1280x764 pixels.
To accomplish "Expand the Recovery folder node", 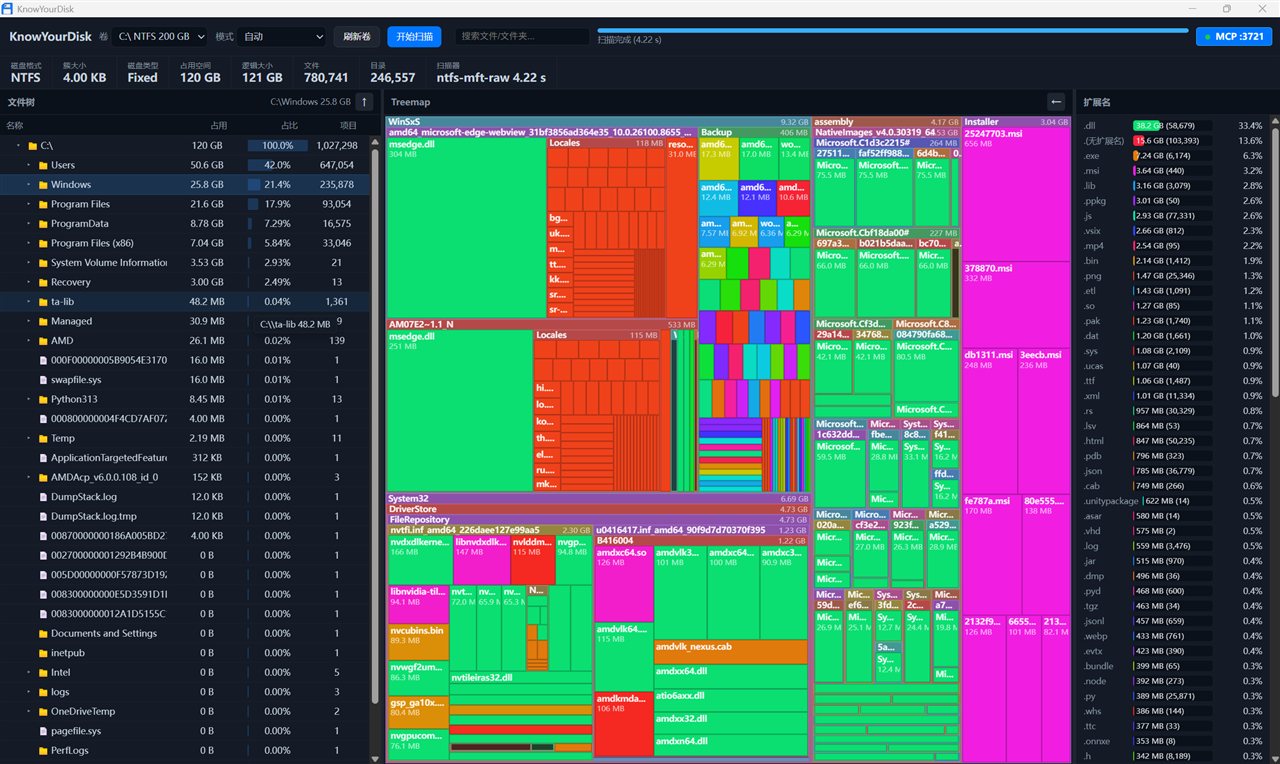I will tap(29, 282).
